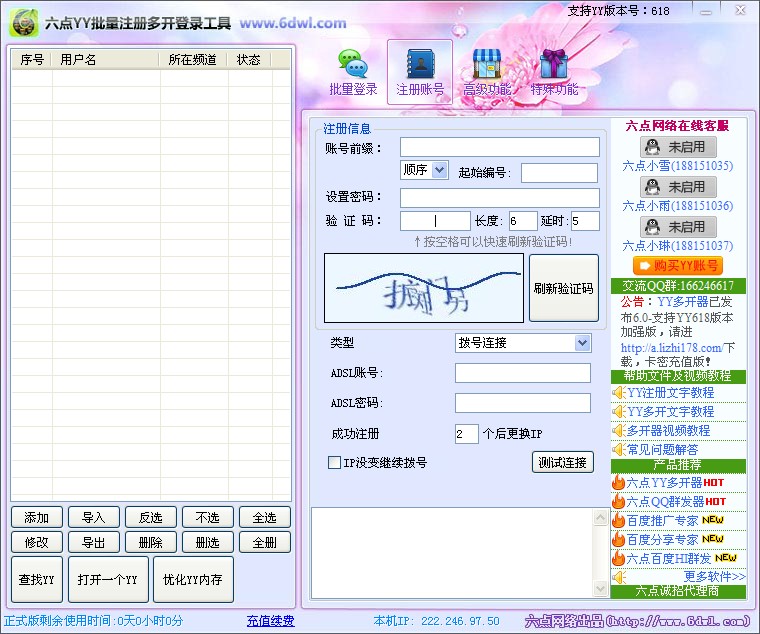Click the 全选 button
Image resolution: width=760 pixels, height=634 pixels.
[x=265, y=517]
